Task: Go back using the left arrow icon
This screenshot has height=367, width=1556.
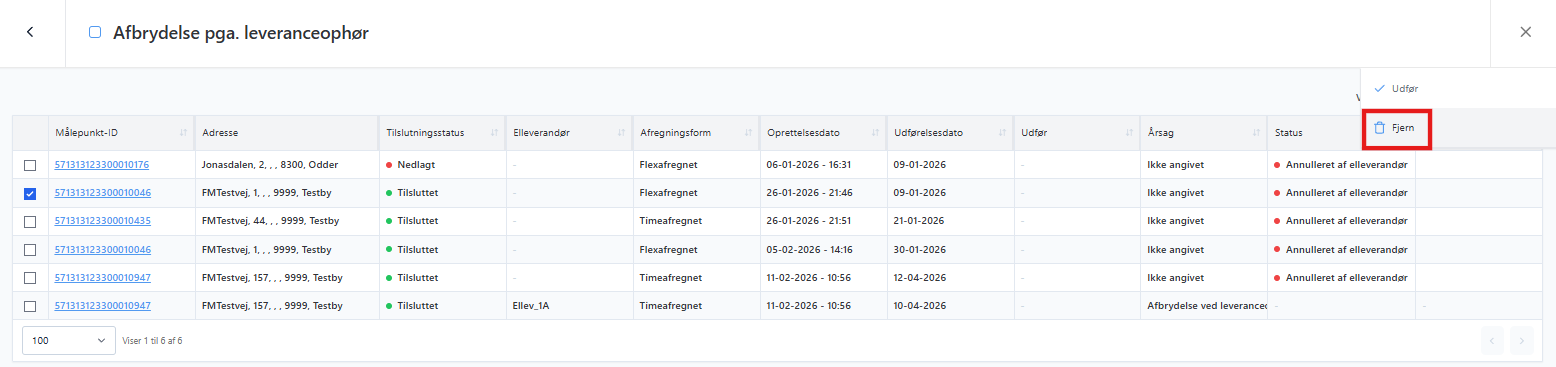Action: (x=30, y=32)
